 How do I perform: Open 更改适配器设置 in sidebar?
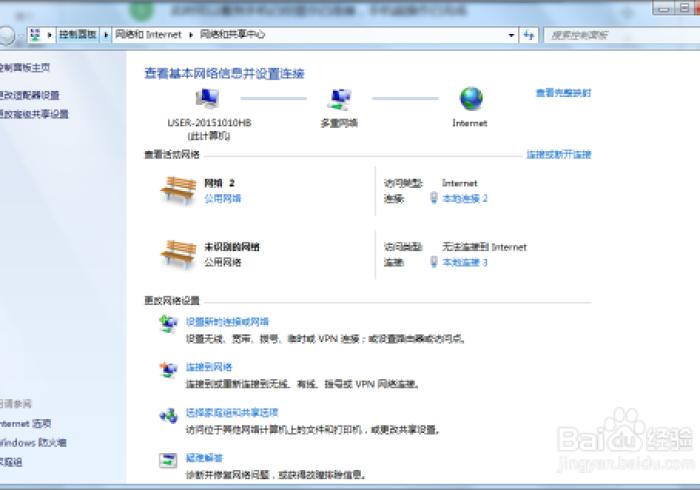29,95
